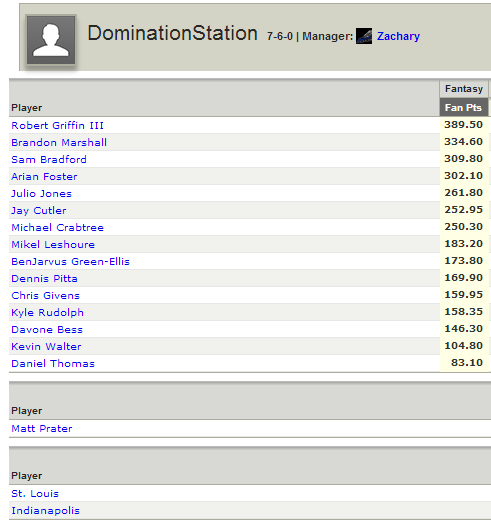Open Julio Jones player link
The height and width of the screenshot is (521, 491).
(42, 193)
